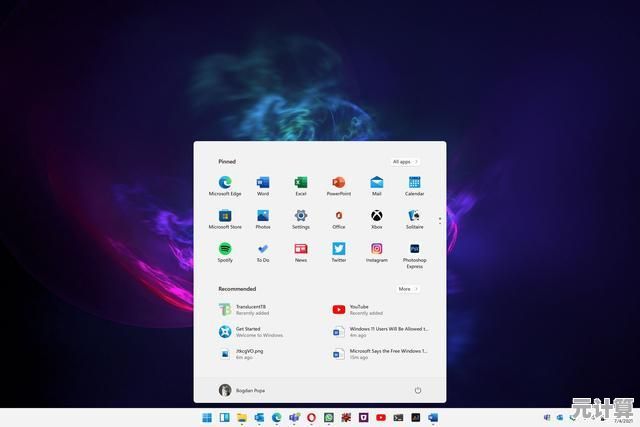The image size is (640, 427).
Task: Open File Explorer on the taskbar
Action: (242, 417)
